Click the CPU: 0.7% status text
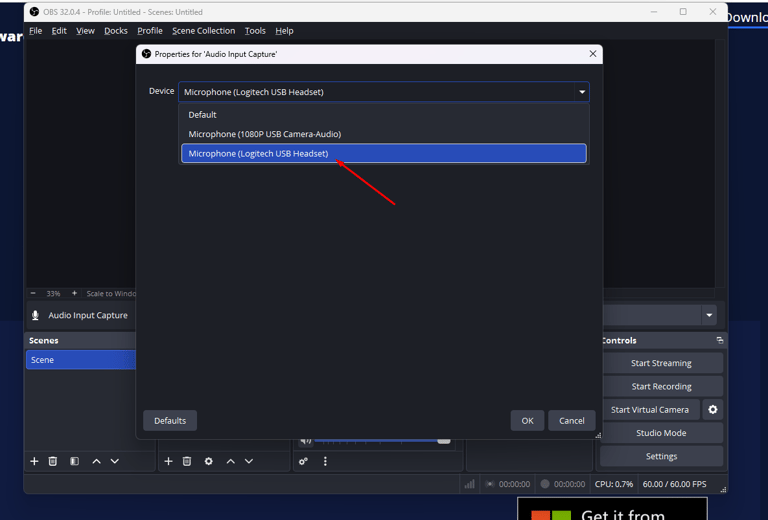This screenshot has width=768, height=520. pyautogui.click(x=614, y=484)
